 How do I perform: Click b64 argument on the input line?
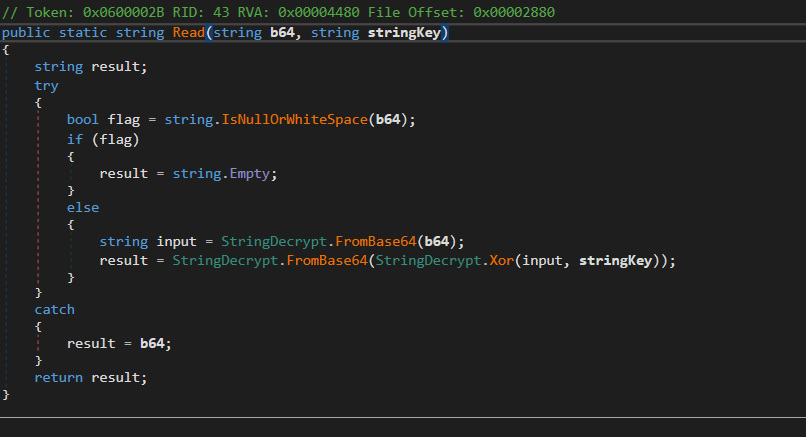(437, 242)
